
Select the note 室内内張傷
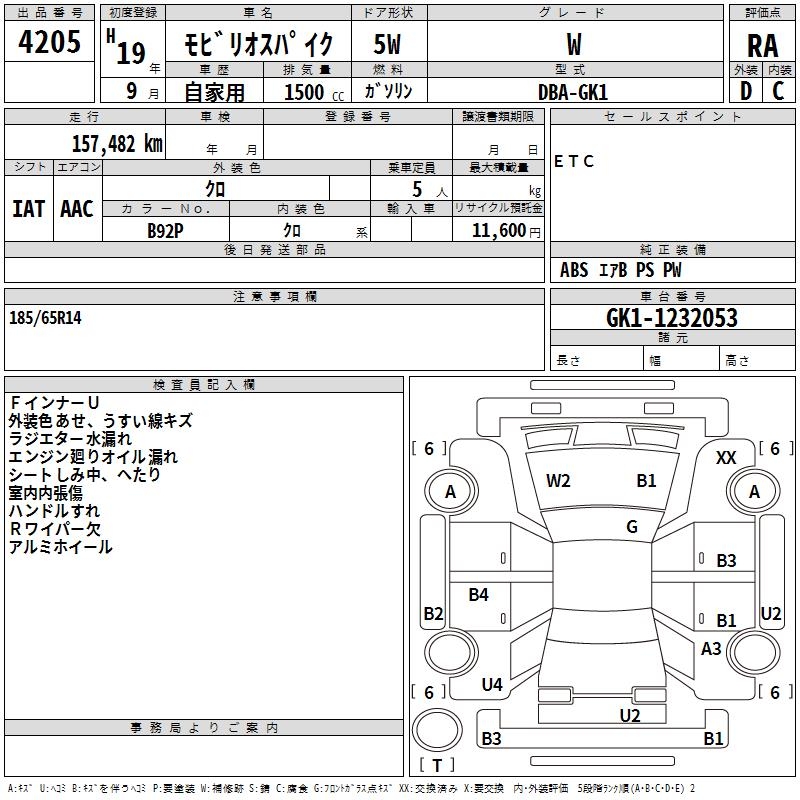point(46,493)
